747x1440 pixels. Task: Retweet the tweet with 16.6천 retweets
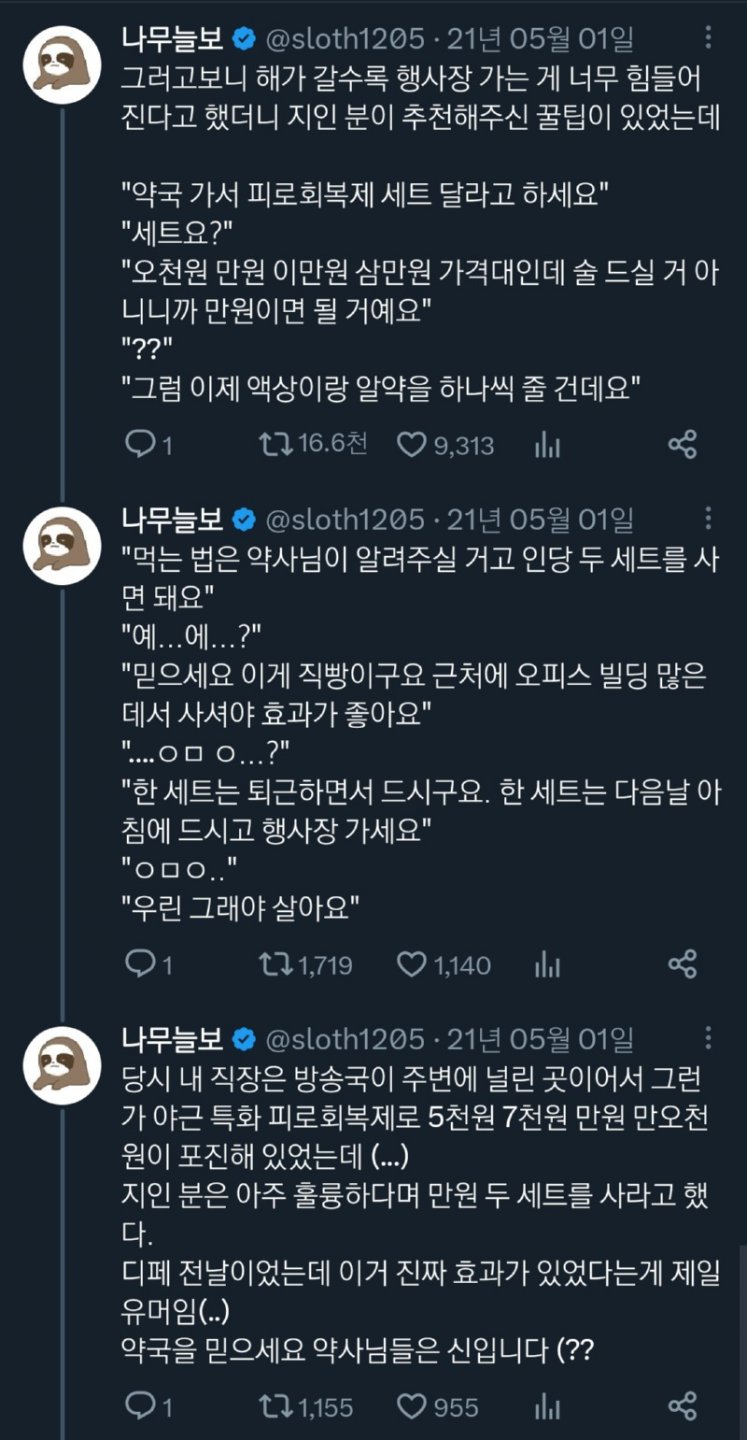tap(275, 444)
